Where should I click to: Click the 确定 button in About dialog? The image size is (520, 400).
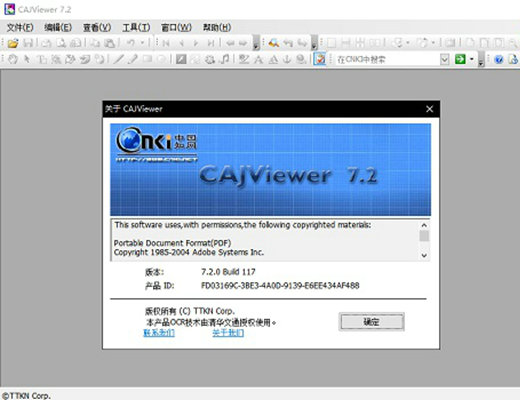(371, 322)
